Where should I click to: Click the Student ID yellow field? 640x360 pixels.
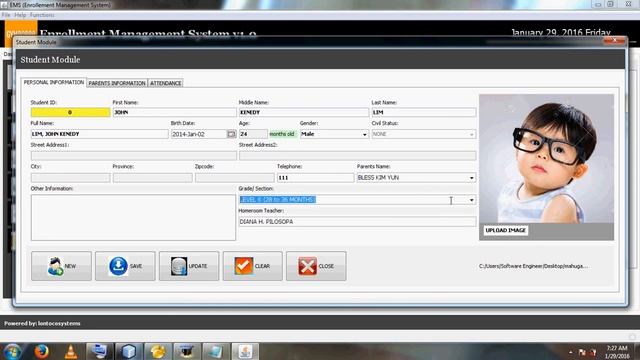[70, 112]
